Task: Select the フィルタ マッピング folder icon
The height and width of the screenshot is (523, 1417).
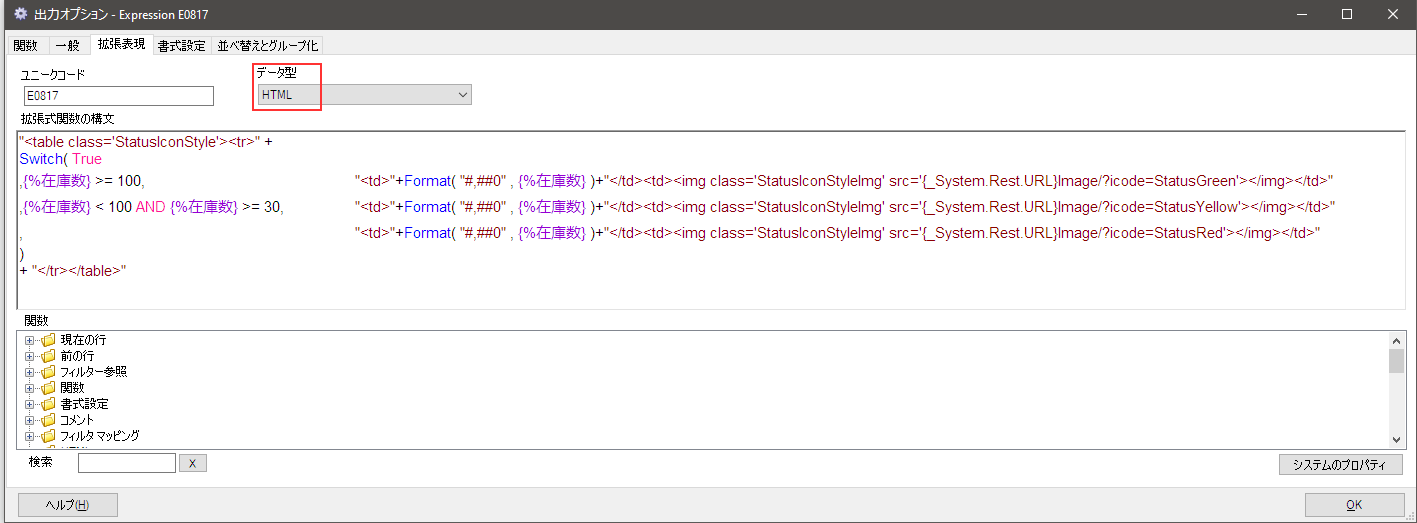Action: click(x=48, y=436)
